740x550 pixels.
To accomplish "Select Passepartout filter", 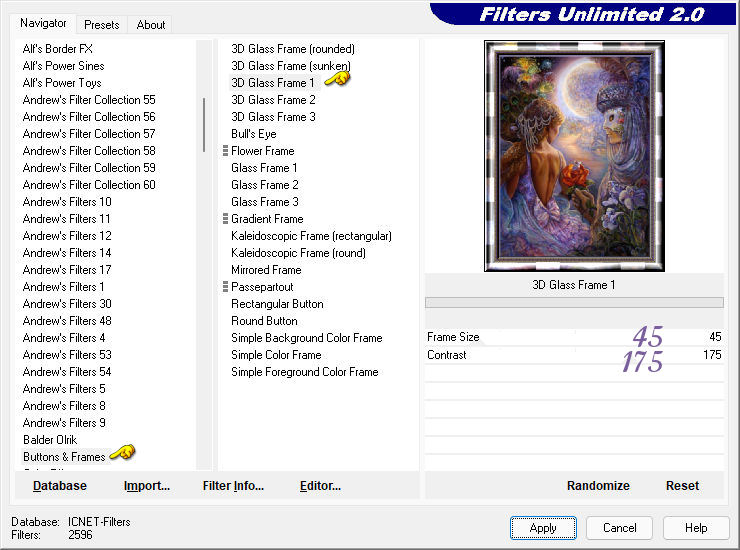I will tap(262, 287).
